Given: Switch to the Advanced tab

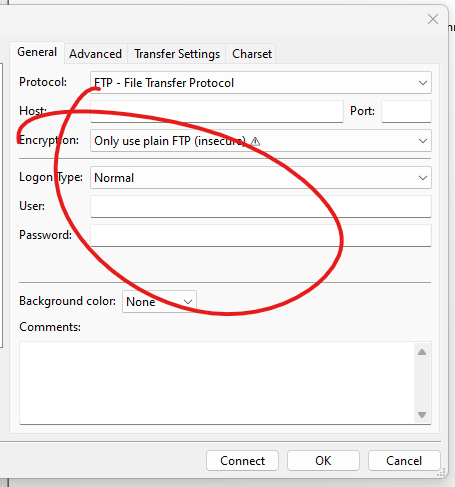Looking at the screenshot, I should tap(95, 54).
